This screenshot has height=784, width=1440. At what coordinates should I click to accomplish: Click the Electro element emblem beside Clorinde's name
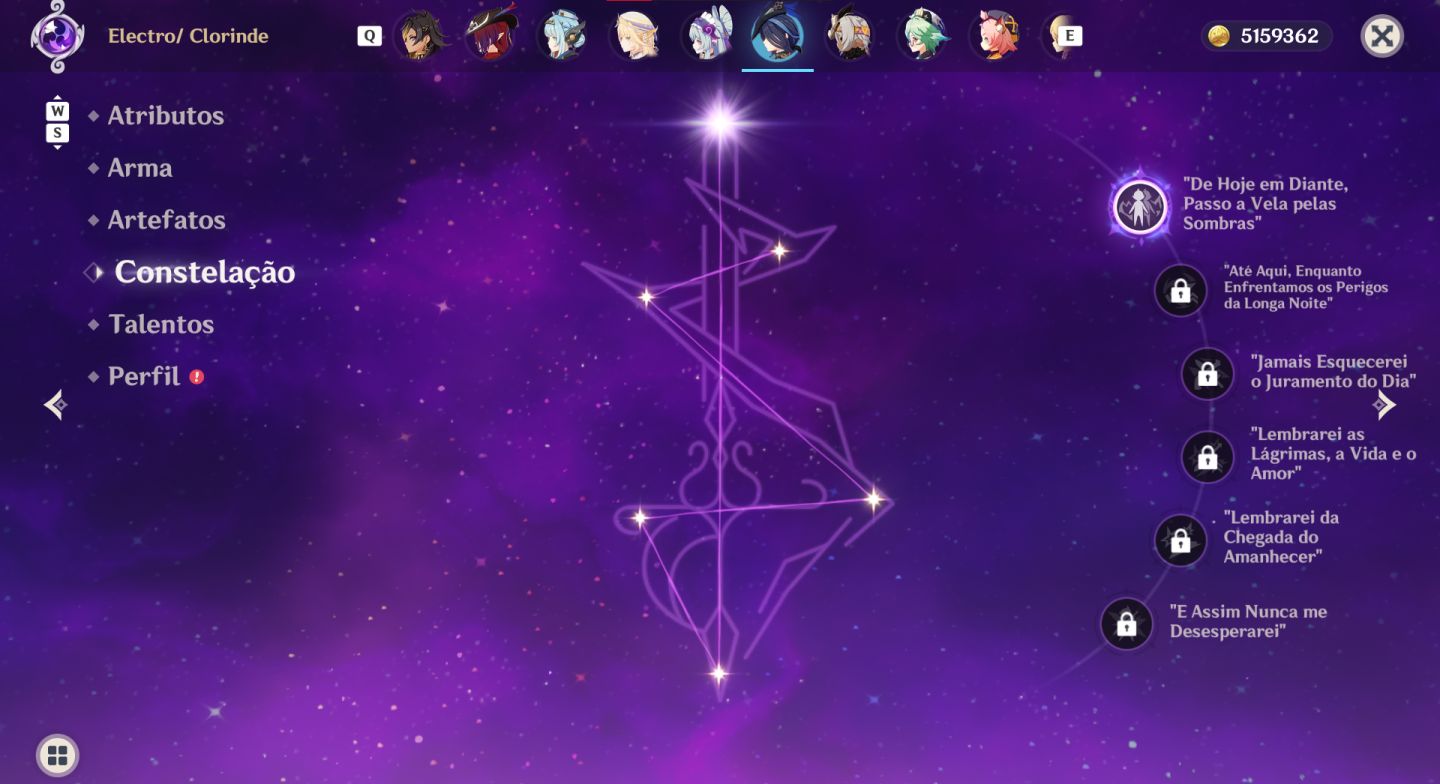57,37
